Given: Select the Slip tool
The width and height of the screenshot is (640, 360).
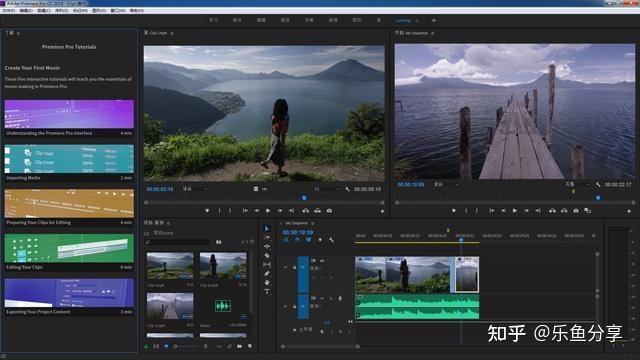Looking at the screenshot, I should tap(267, 264).
